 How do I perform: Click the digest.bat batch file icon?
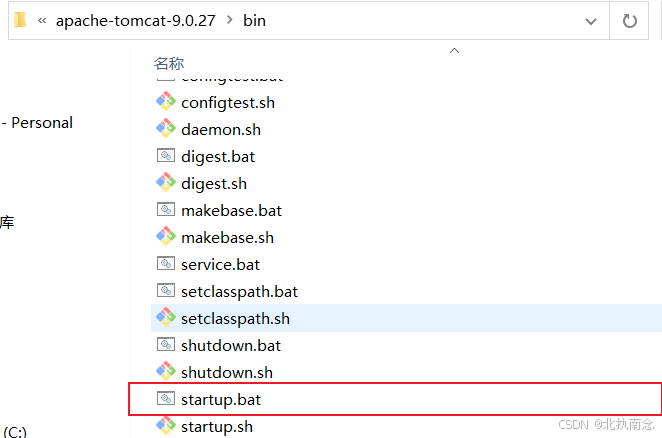166,156
